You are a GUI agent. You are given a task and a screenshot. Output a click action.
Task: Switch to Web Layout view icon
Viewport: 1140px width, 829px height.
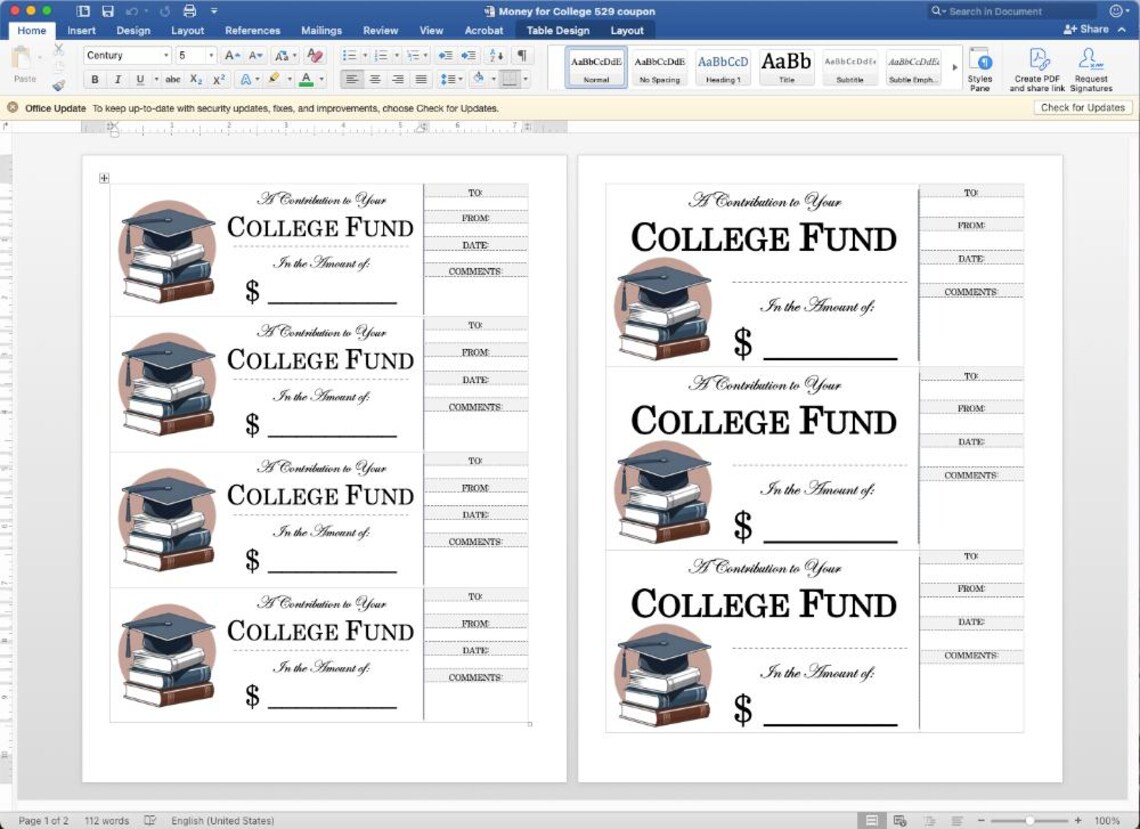(x=899, y=820)
